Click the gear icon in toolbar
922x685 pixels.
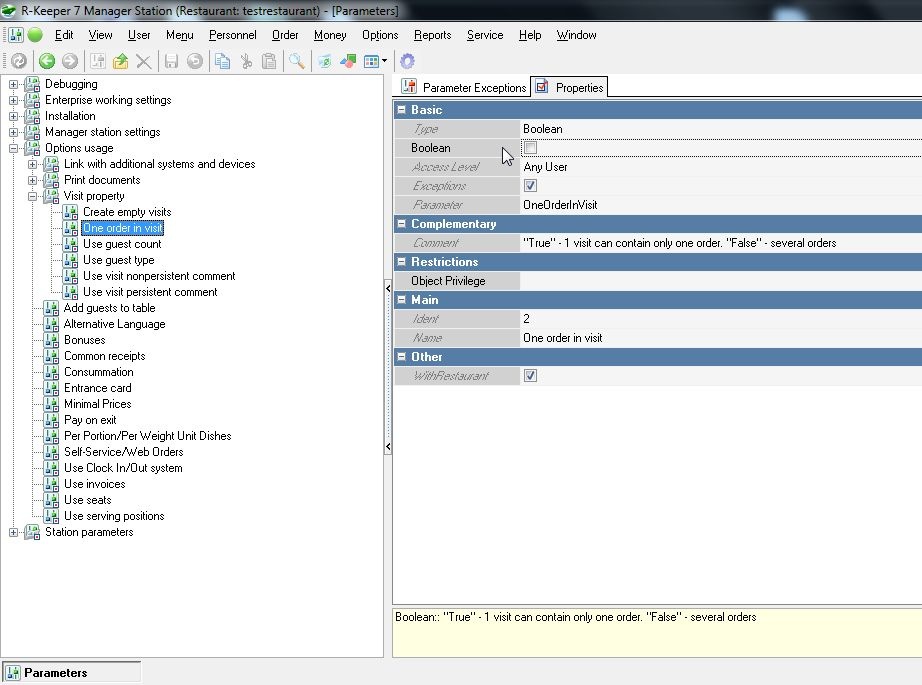coord(407,62)
